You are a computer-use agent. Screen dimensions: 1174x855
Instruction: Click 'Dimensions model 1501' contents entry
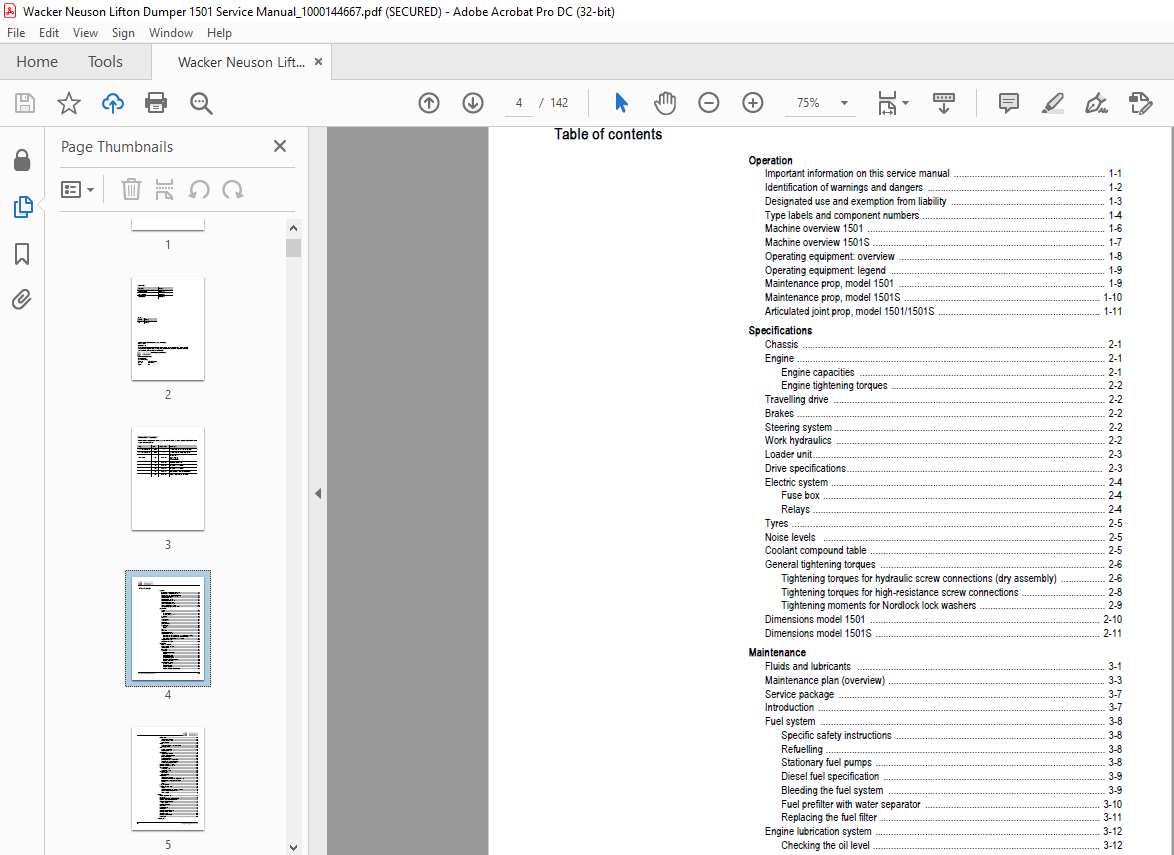tap(943, 619)
